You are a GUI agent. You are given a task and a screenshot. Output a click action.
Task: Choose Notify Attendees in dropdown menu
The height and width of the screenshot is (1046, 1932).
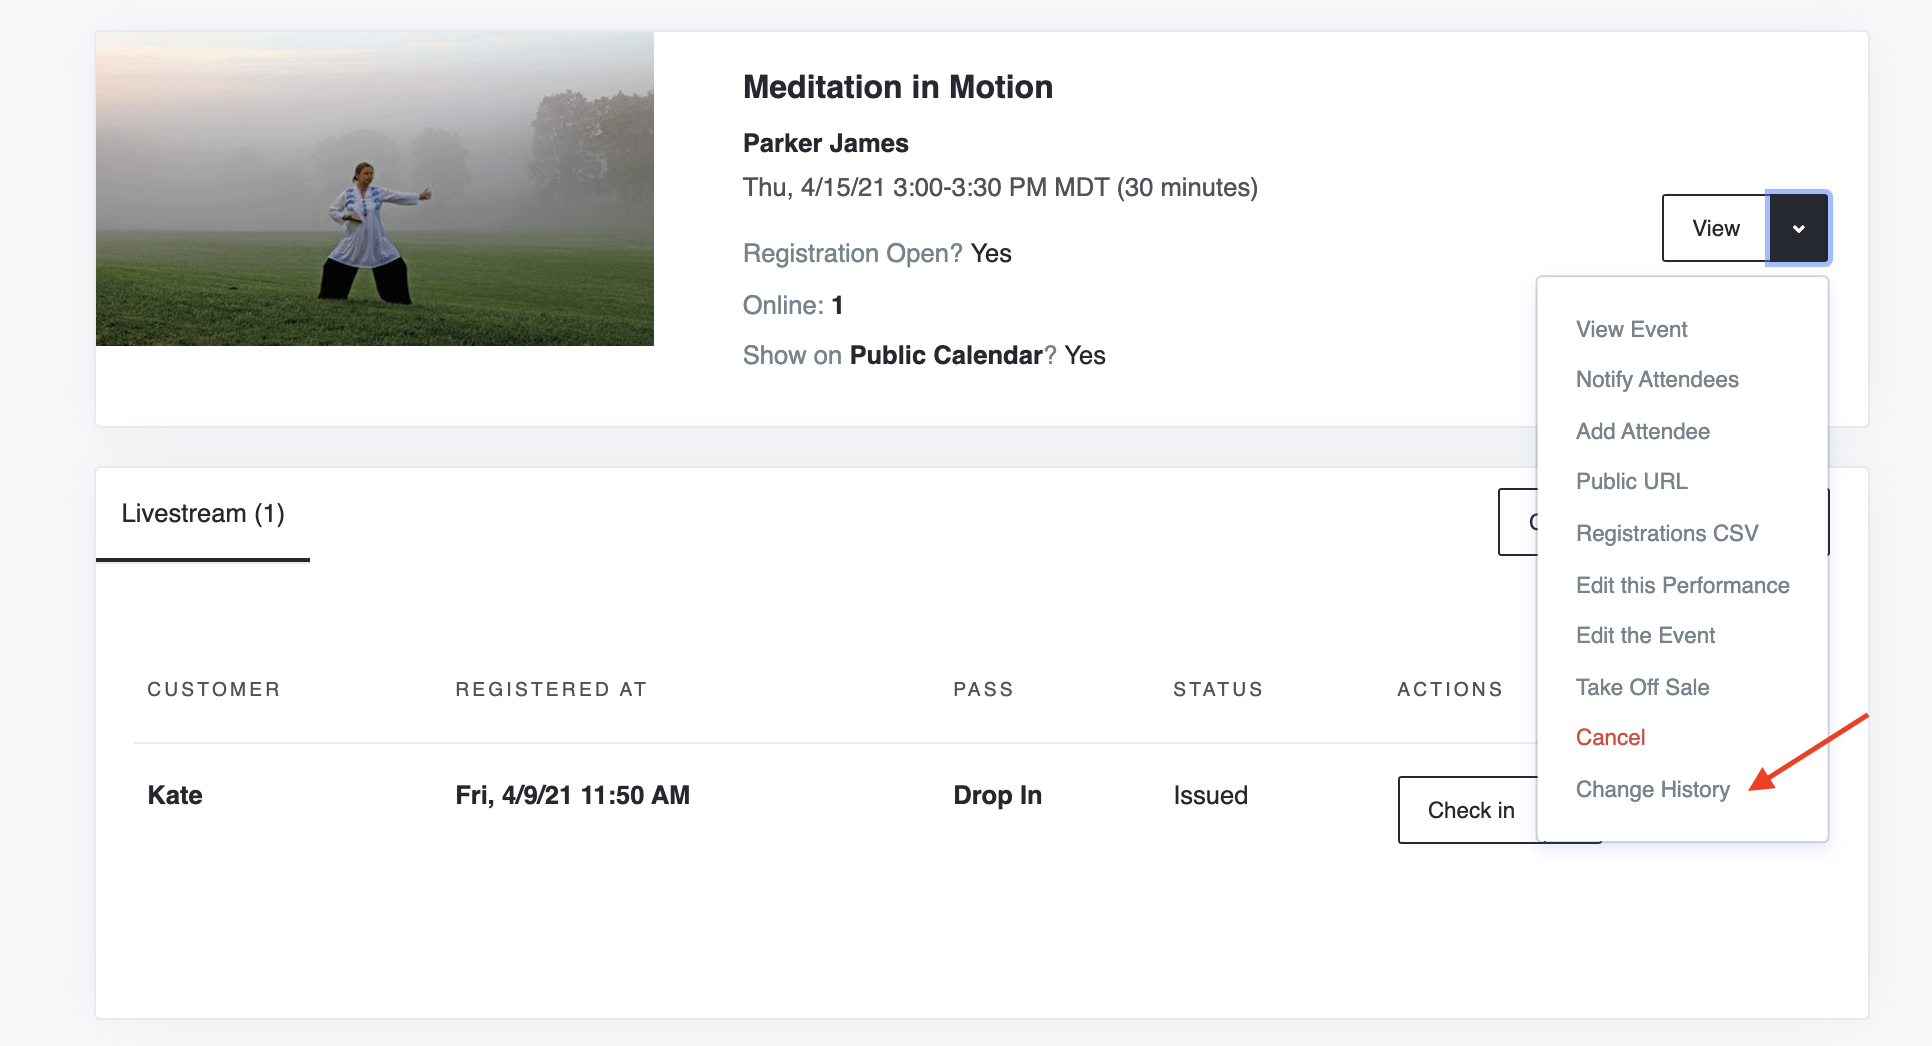tap(1657, 379)
